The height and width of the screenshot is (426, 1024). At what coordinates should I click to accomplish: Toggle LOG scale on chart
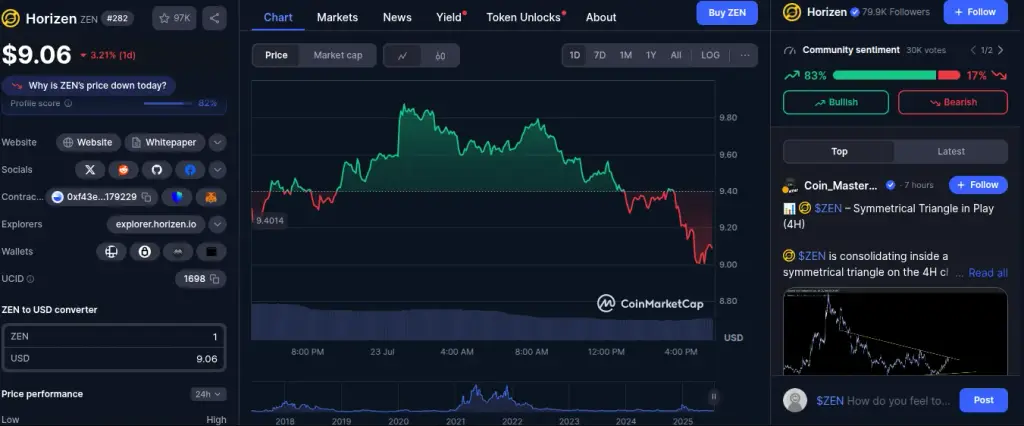(711, 56)
